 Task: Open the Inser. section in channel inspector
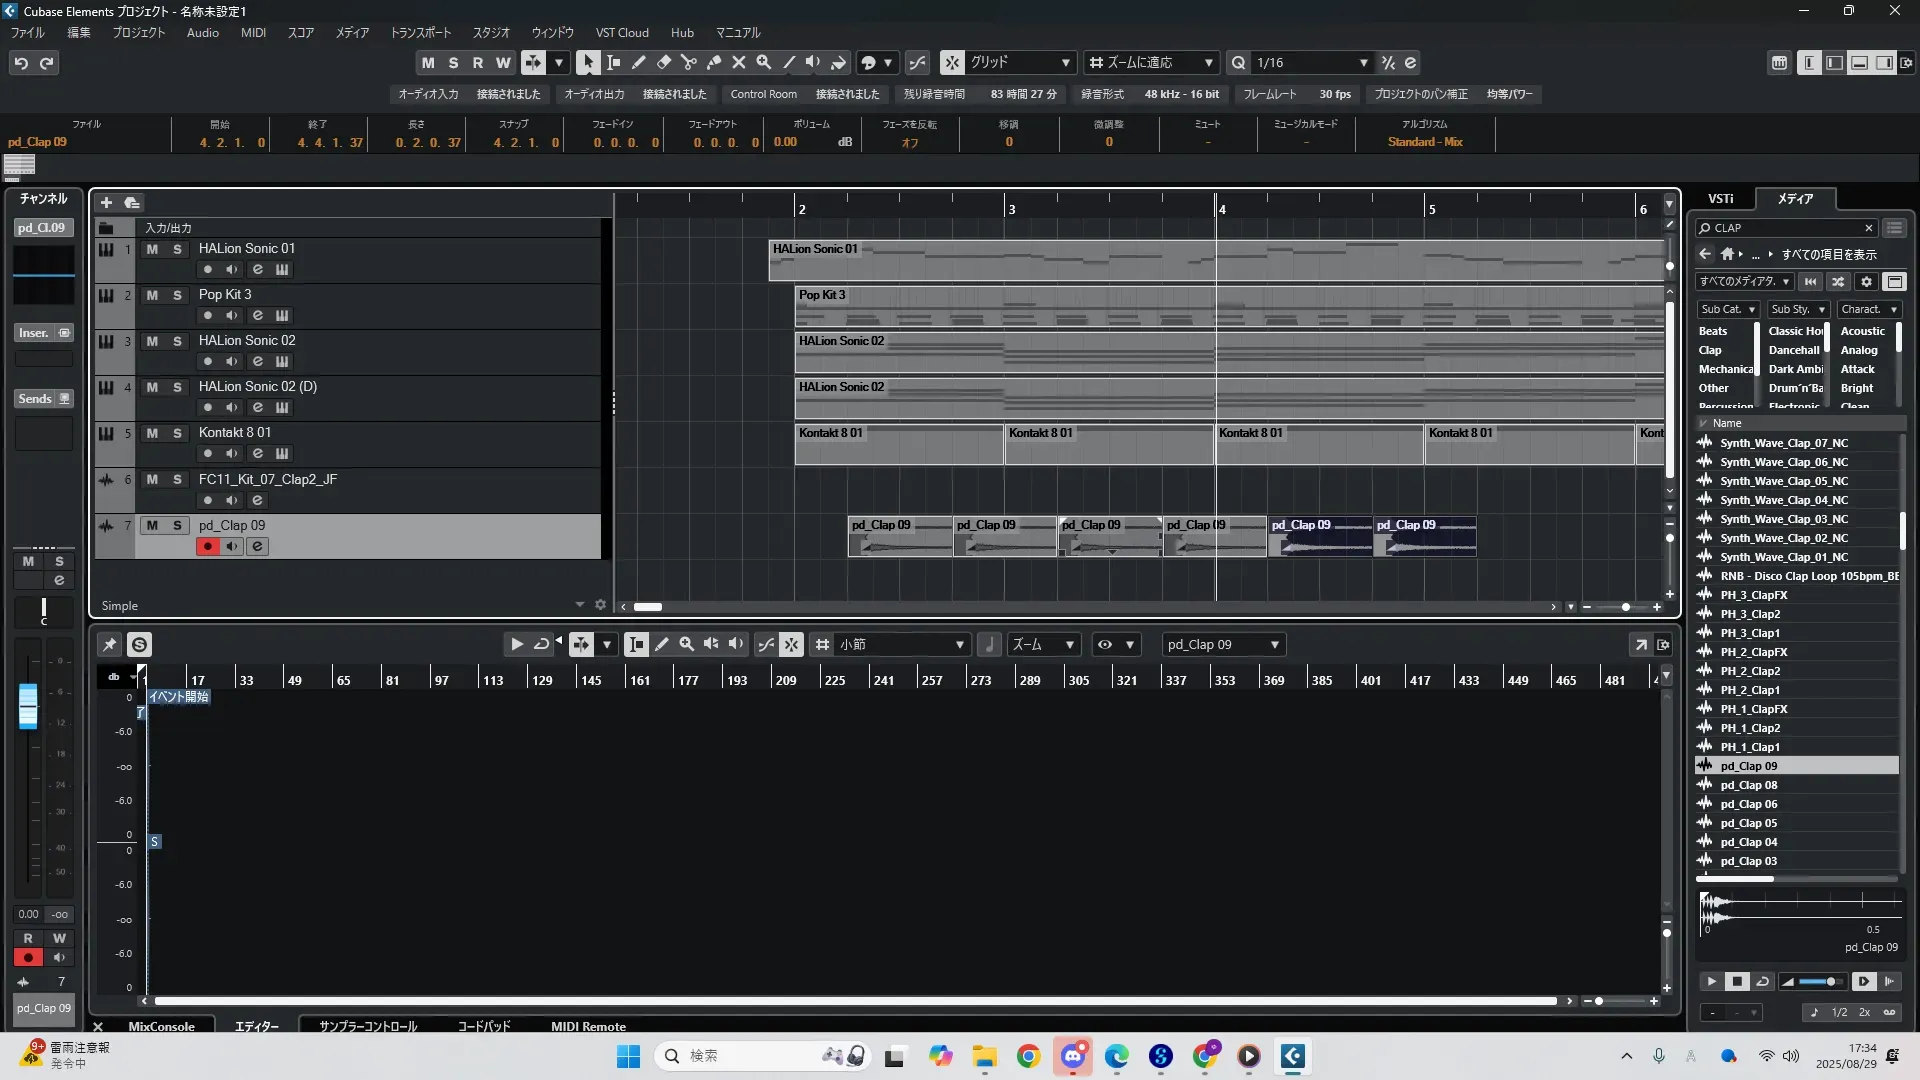34,332
